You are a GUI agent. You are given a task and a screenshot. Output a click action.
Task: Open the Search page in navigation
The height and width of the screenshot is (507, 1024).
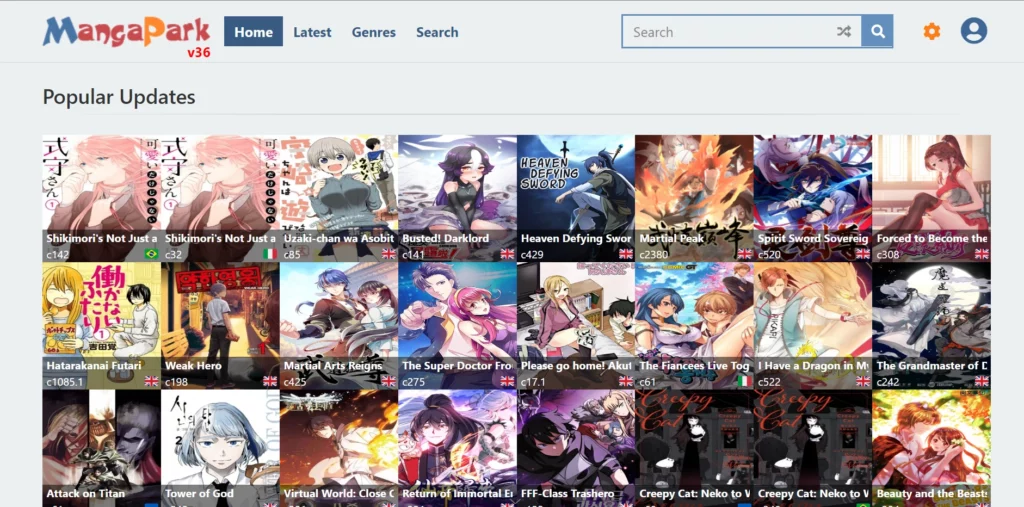click(x=437, y=32)
